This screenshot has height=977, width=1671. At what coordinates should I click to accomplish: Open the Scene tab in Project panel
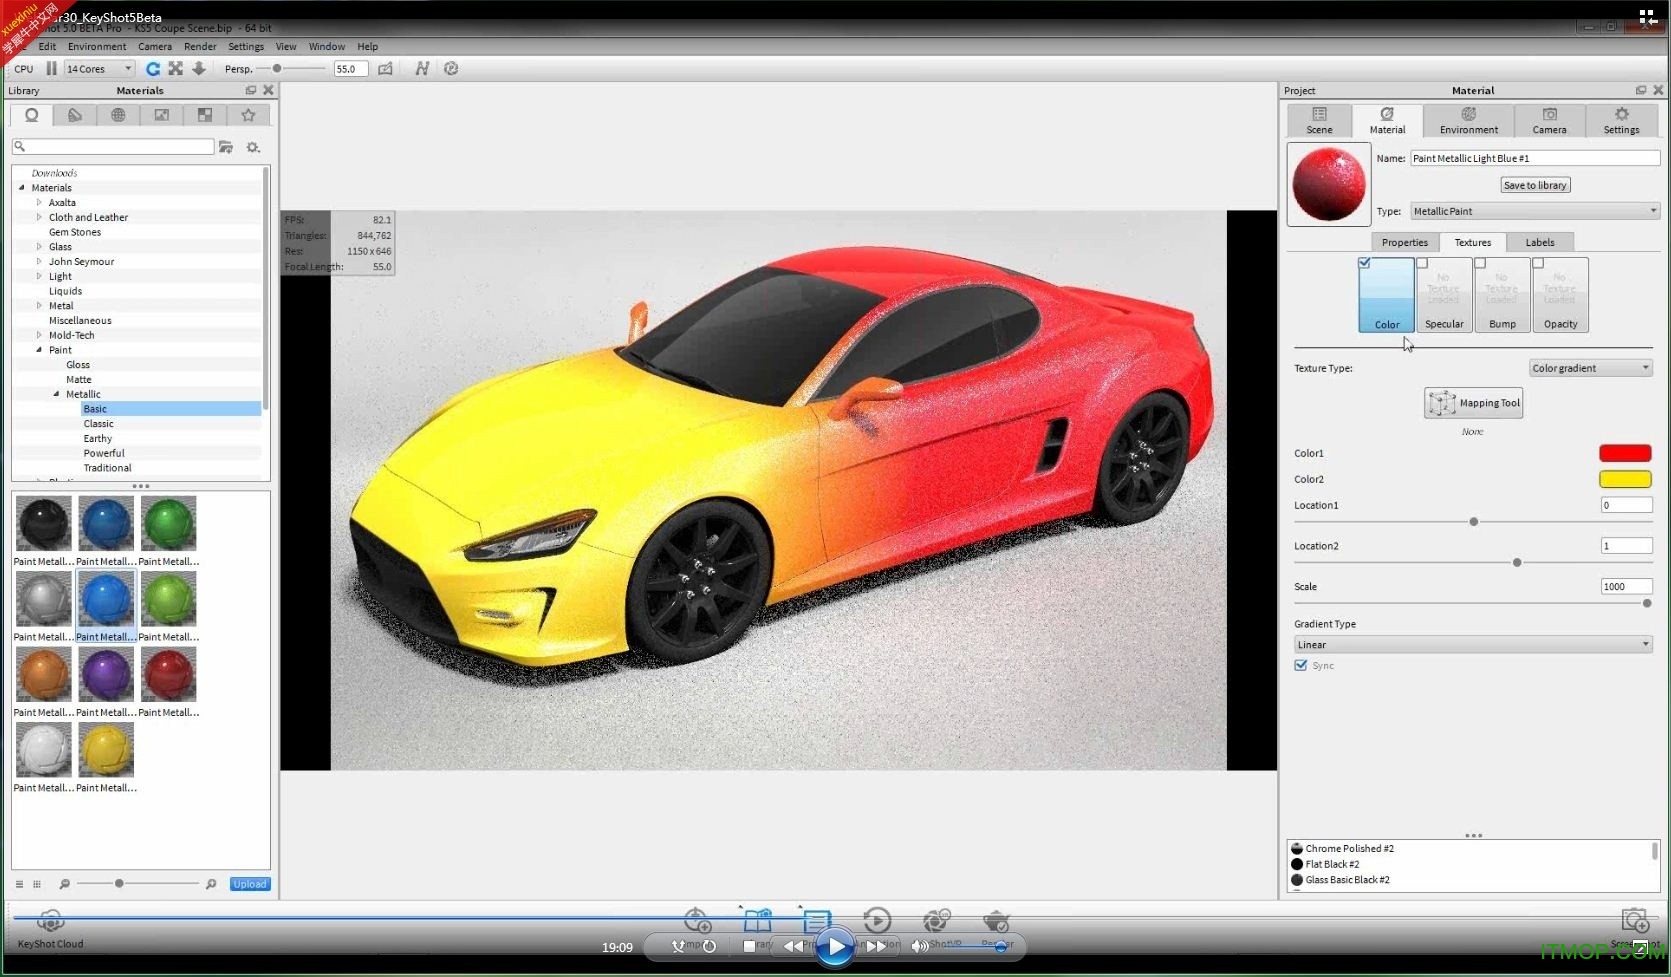tap(1319, 120)
